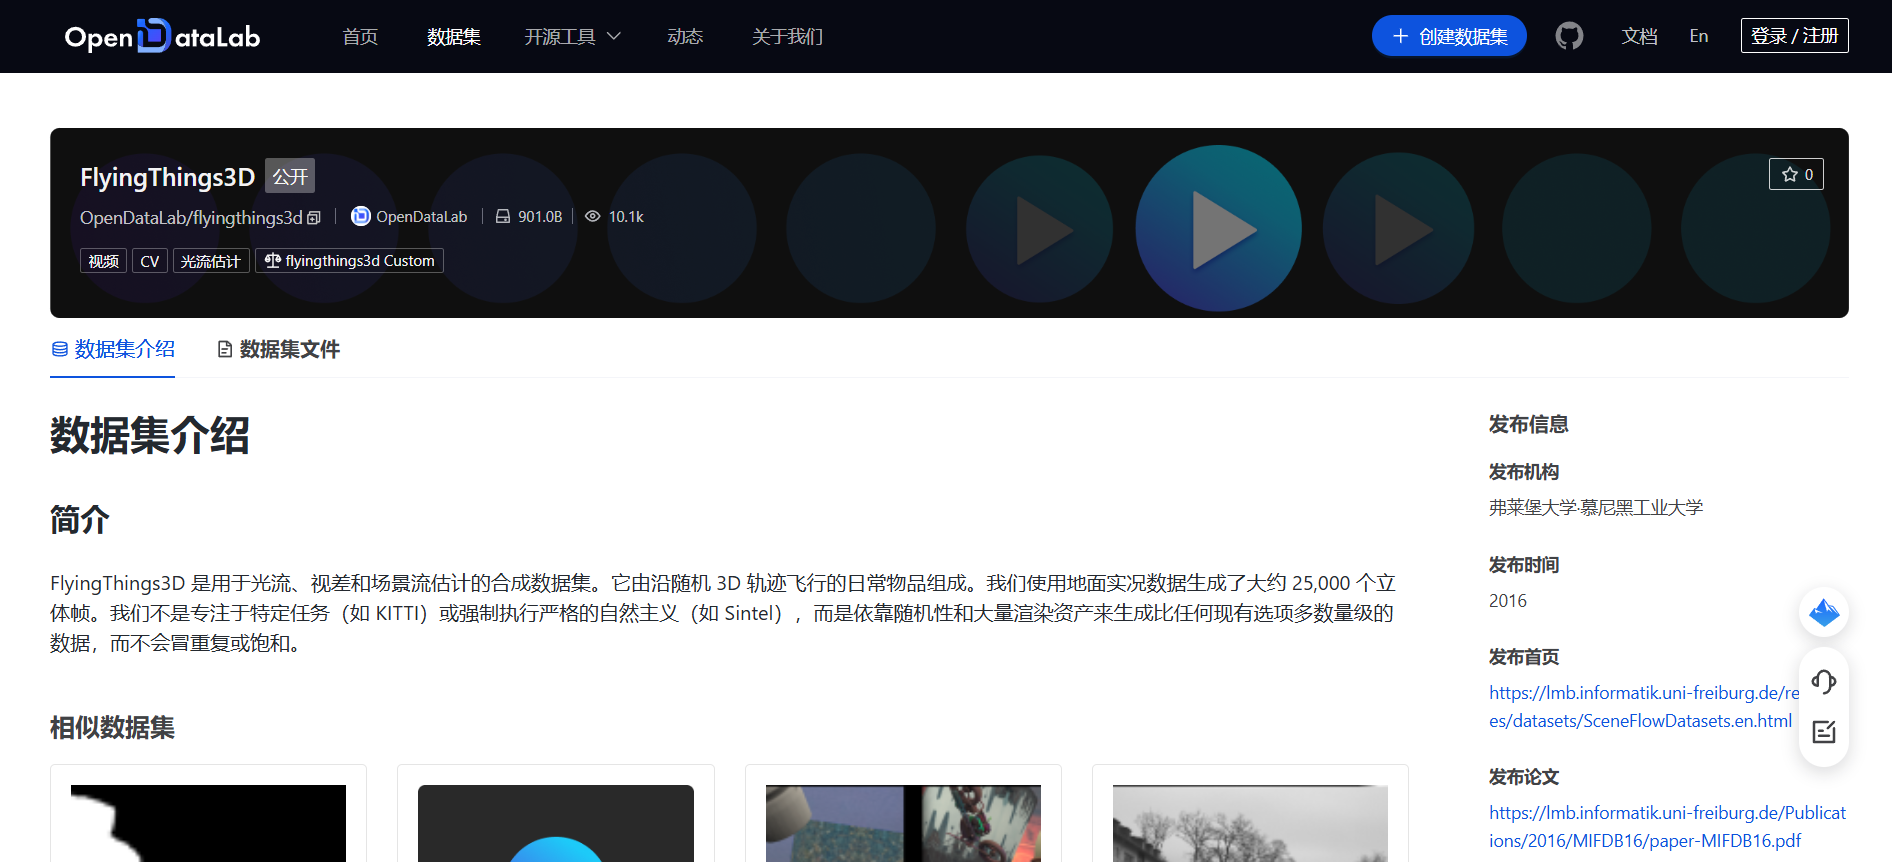The height and width of the screenshot is (862, 1892).
Task: Click the OpenDataLab publisher avatar icon
Action: 361,216
